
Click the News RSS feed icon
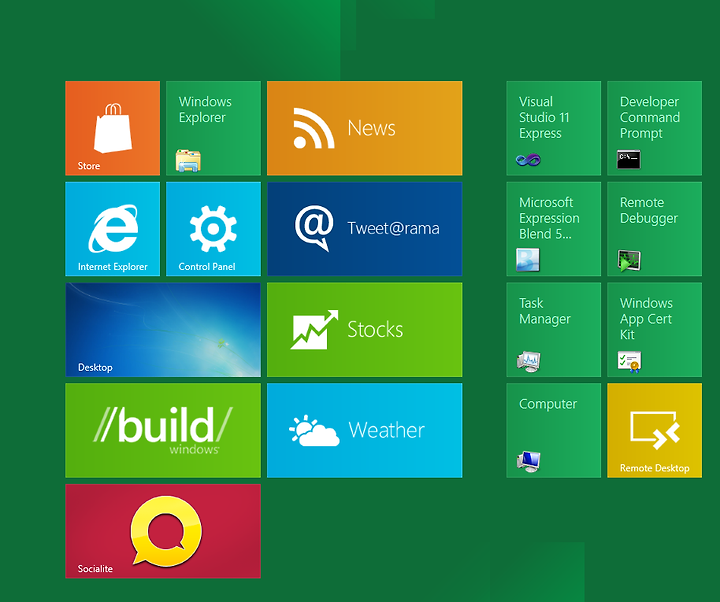click(x=314, y=128)
